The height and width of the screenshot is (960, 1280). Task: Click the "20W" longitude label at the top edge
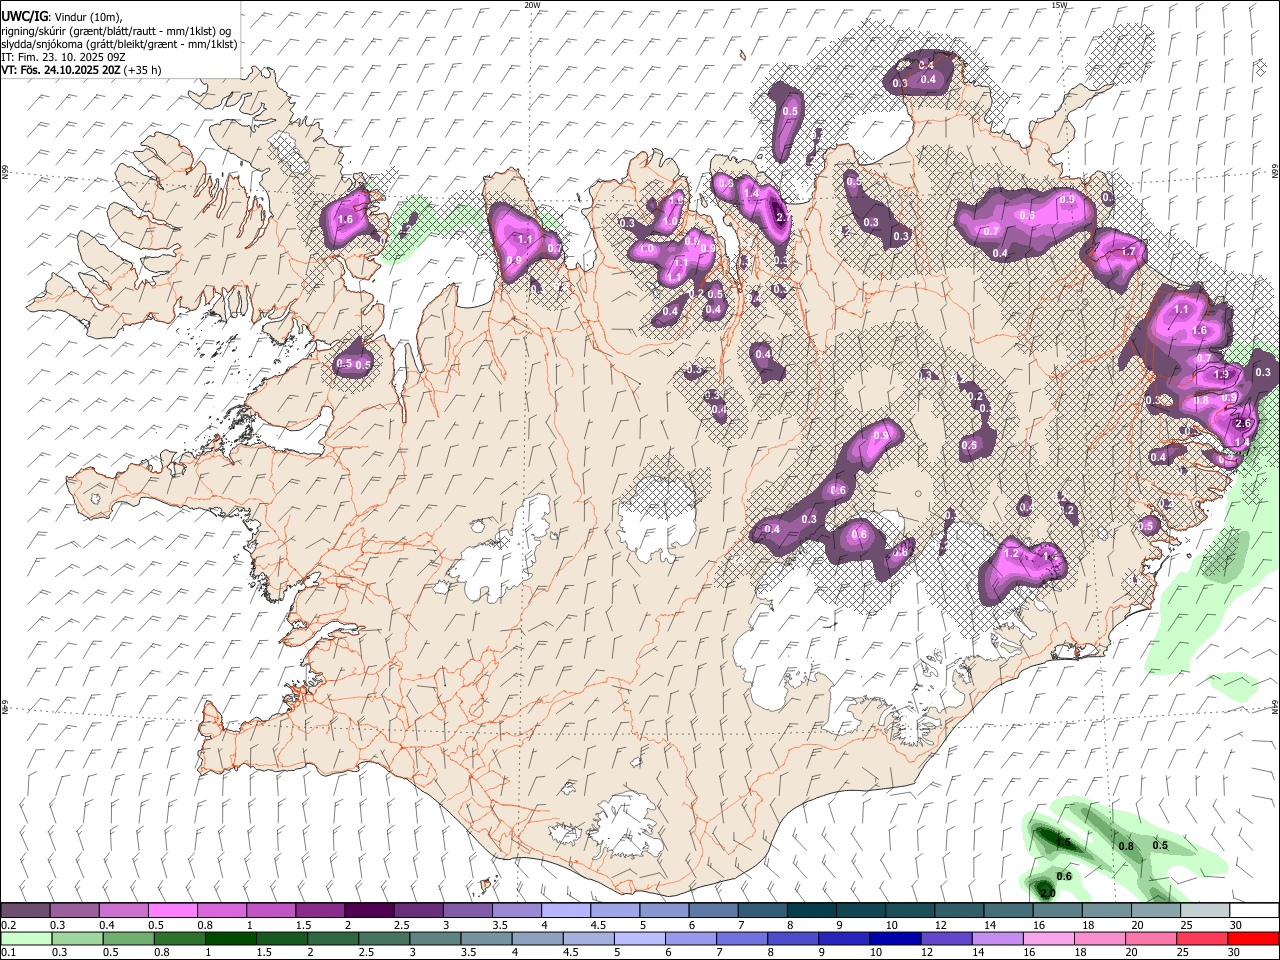532,5
